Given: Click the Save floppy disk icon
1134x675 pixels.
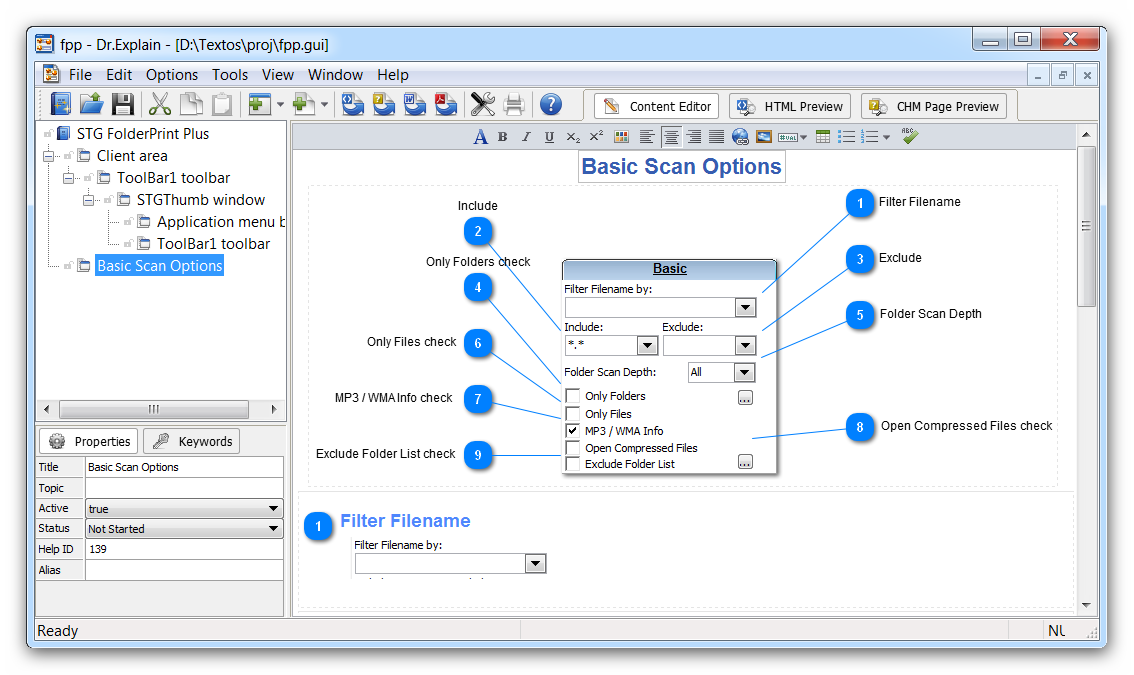Looking at the screenshot, I should click(x=123, y=104).
